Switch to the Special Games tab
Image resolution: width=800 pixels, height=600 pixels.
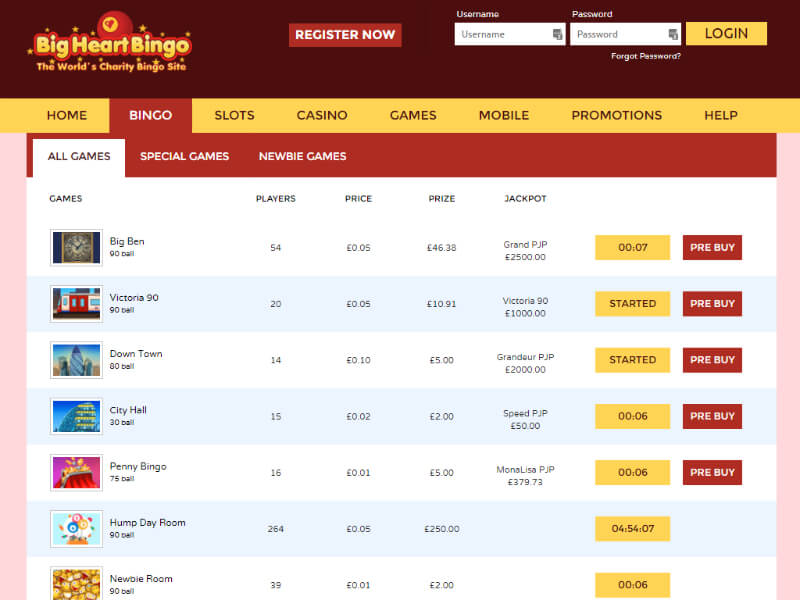[184, 157]
